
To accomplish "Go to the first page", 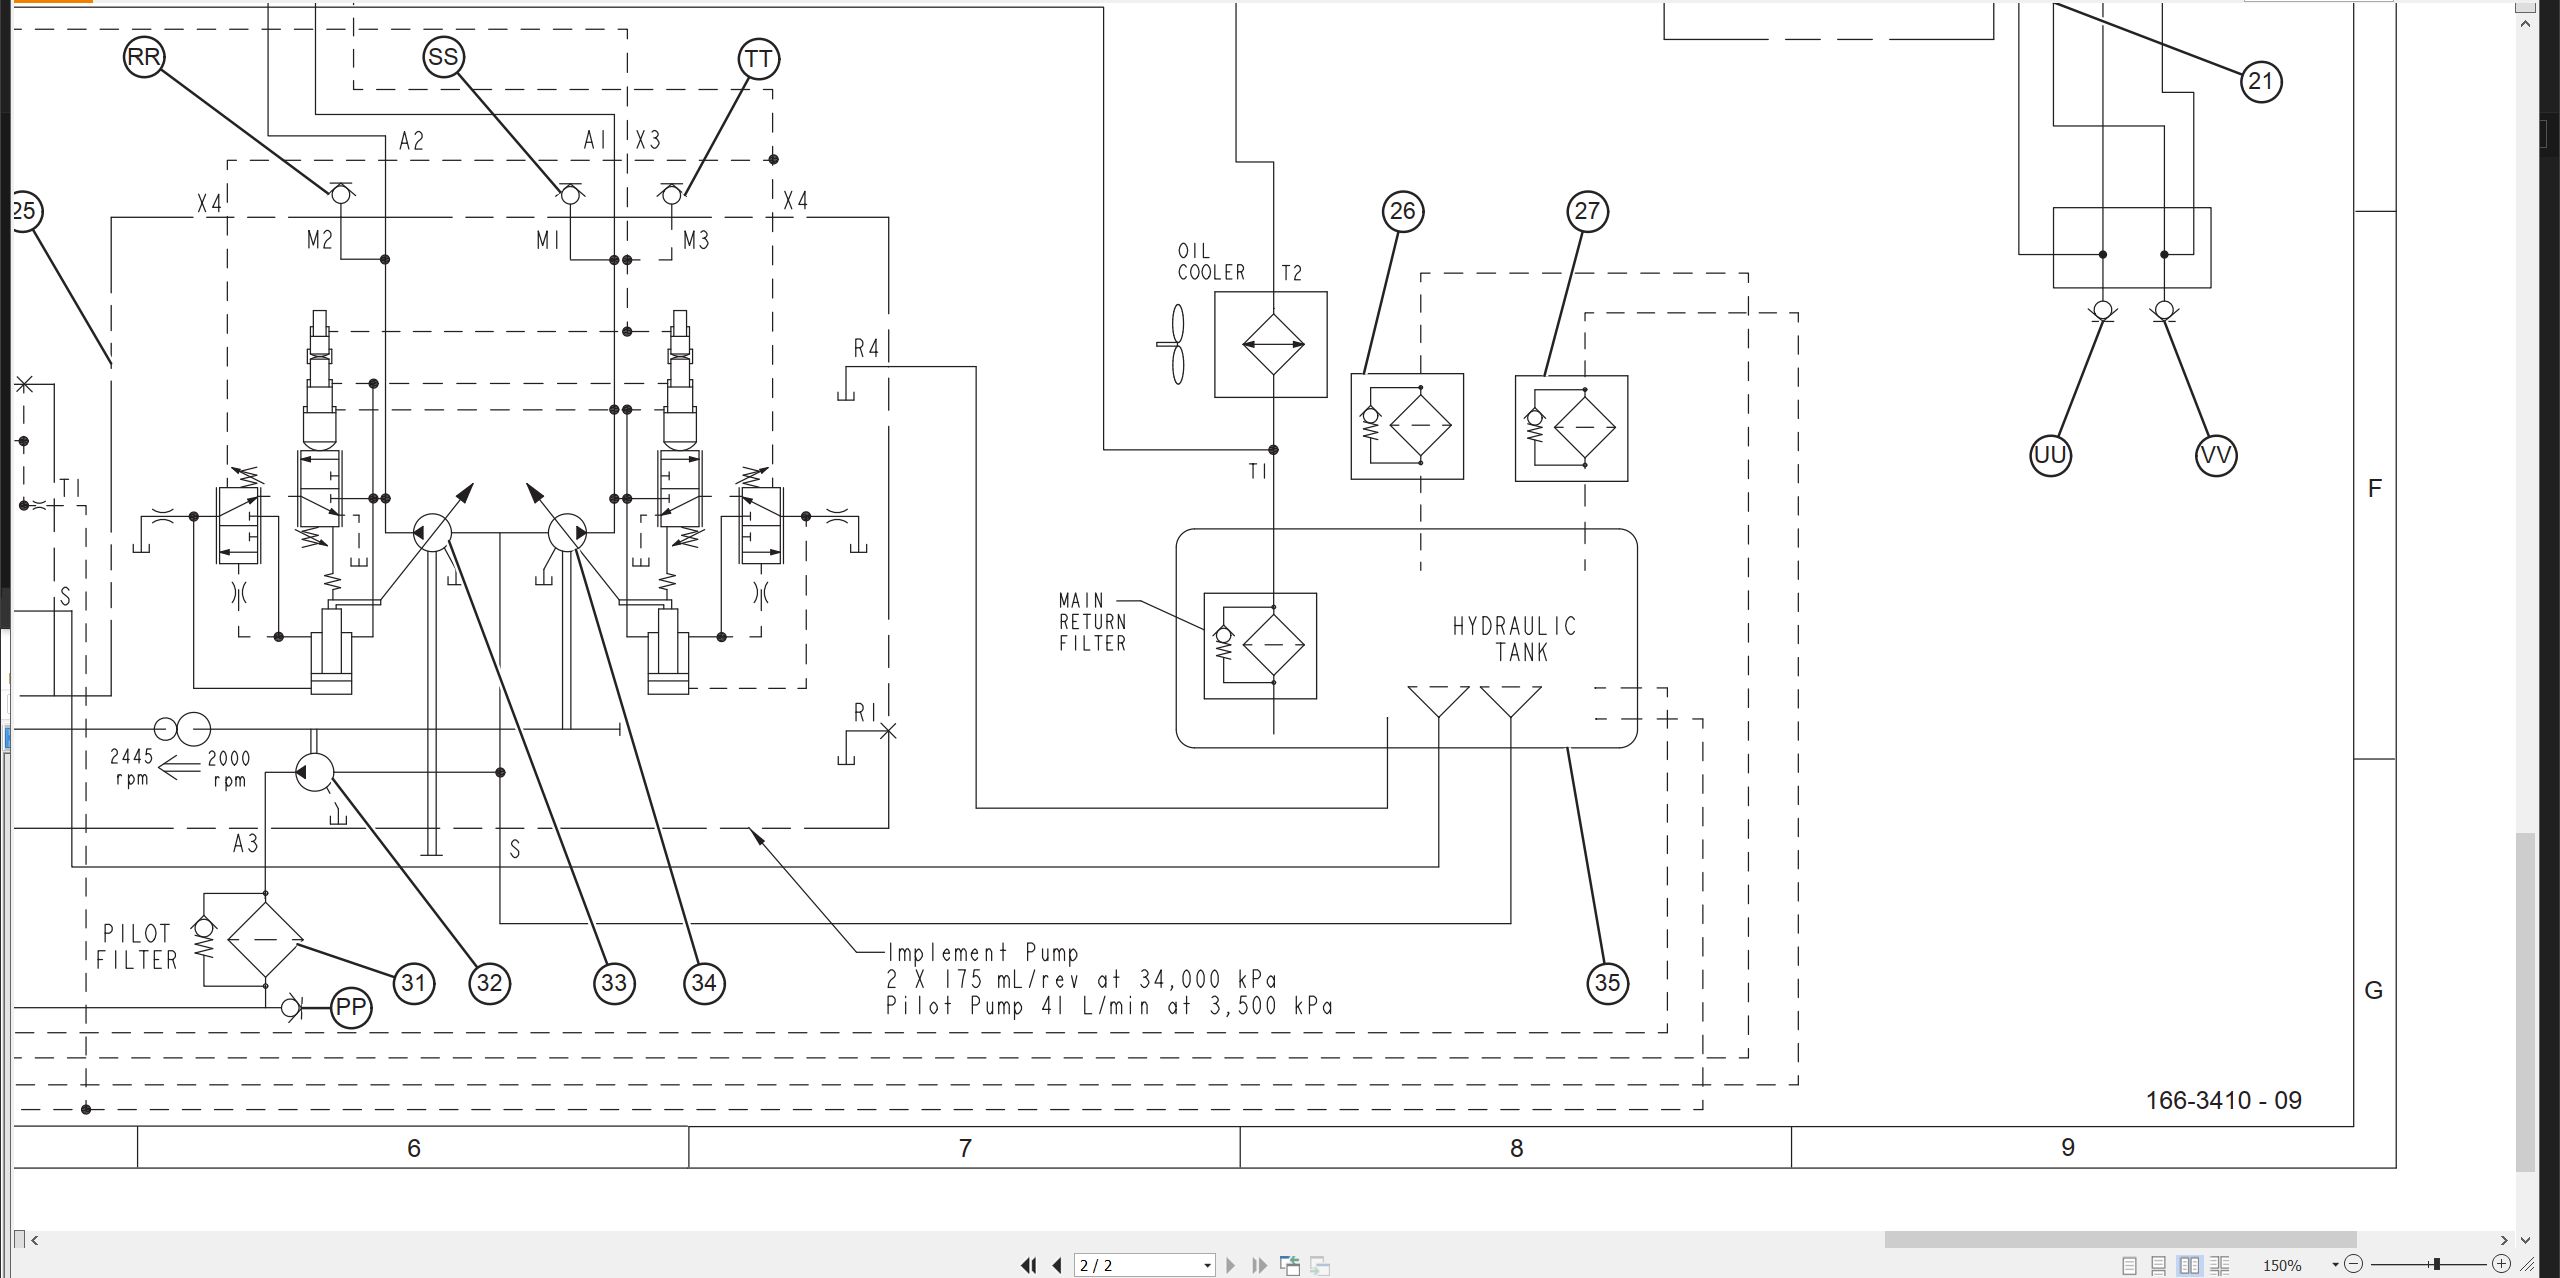I will [x=1028, y=1265].
